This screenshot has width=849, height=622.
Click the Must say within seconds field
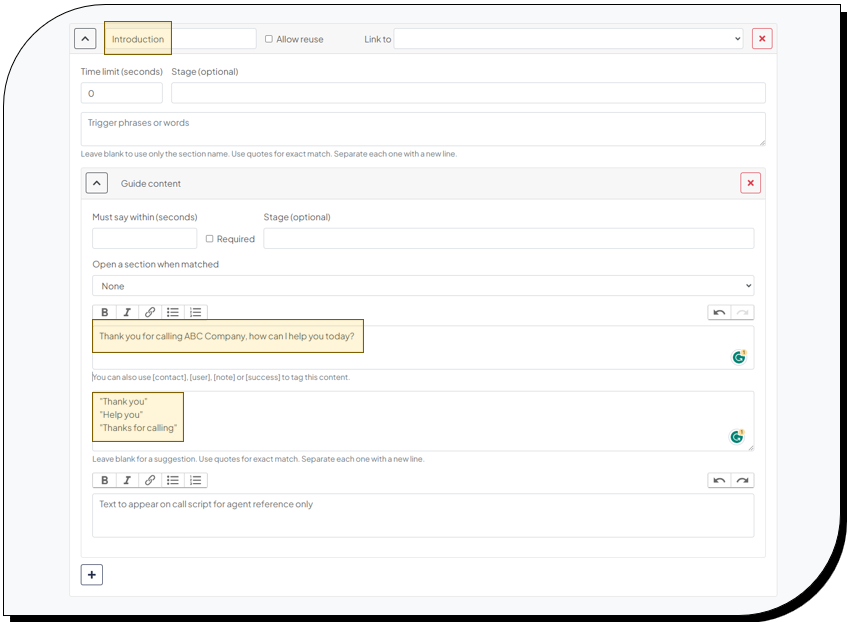[145, 239]
